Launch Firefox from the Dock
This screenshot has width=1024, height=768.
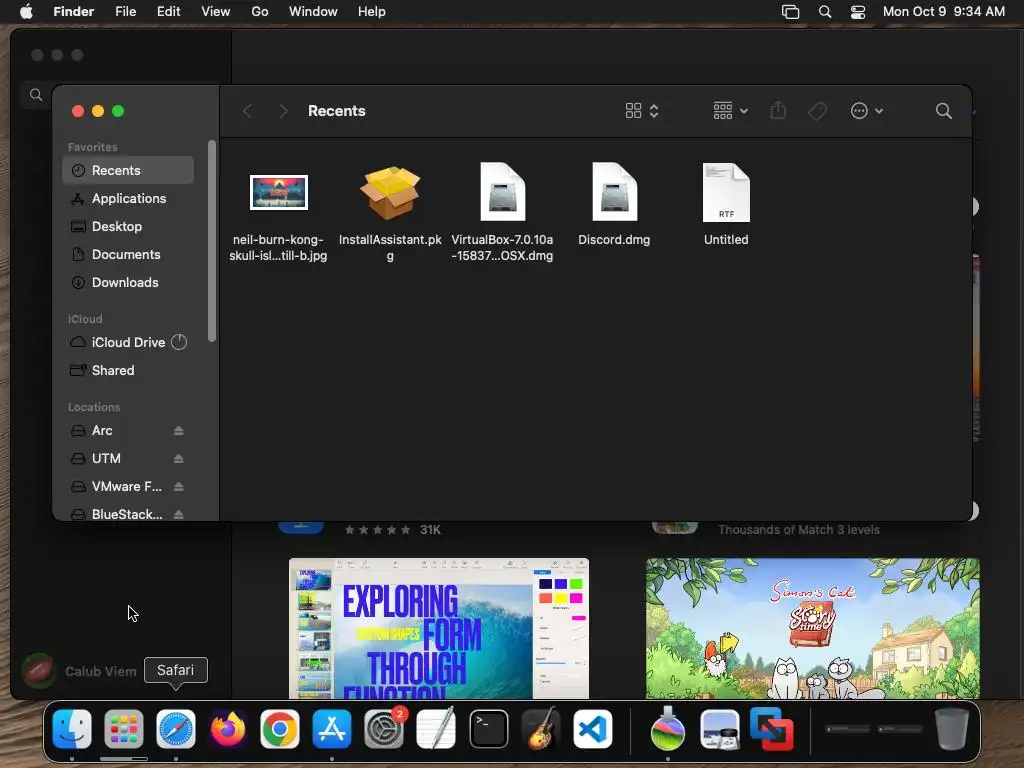(228, 729)
